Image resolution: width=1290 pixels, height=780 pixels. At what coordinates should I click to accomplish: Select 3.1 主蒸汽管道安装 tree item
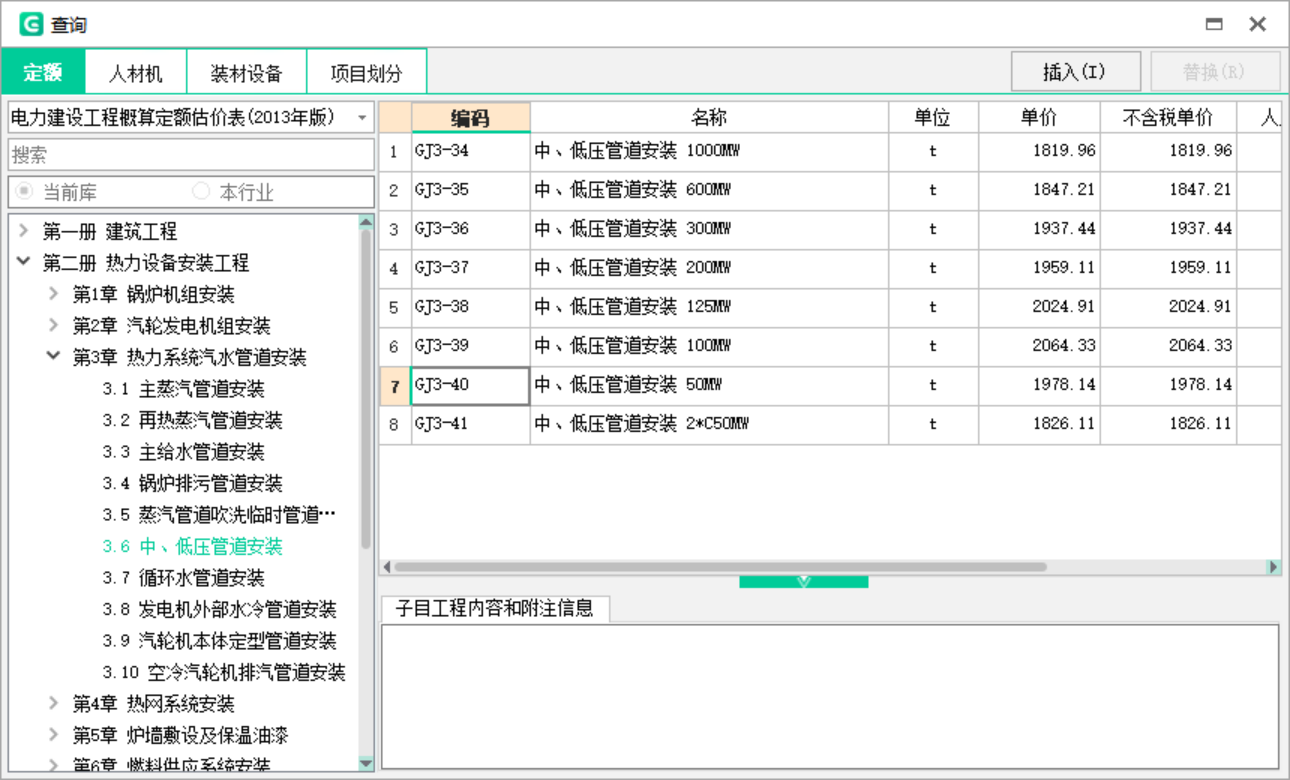pyautogui.click(x=183, y=388)
